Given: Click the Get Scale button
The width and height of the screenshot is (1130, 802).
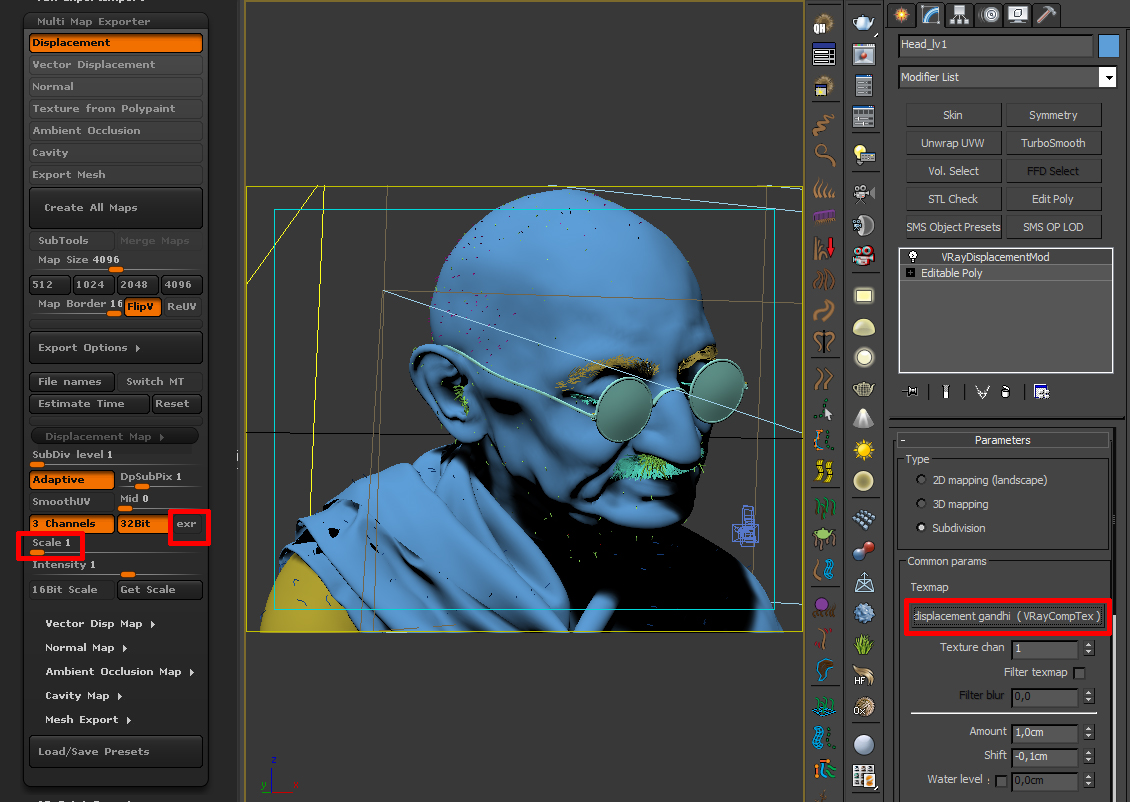Looking at the screenshot, I should [159, 589].
